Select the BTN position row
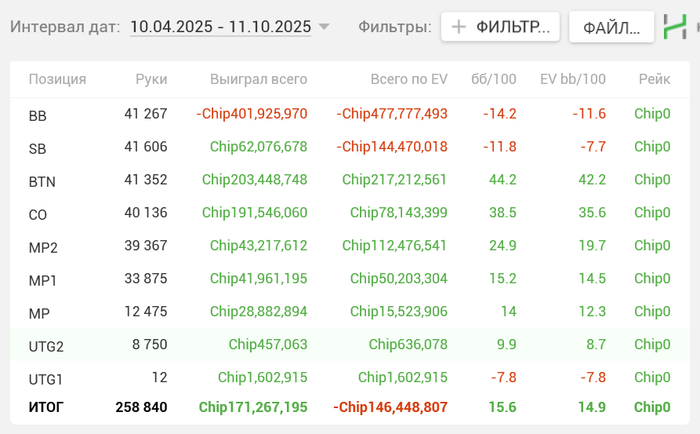 coord(41,182)
